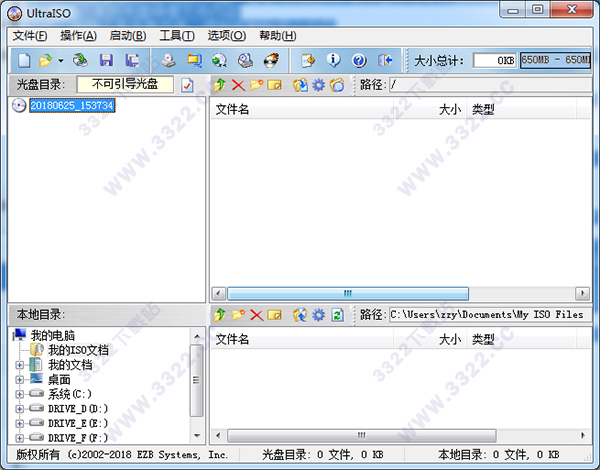This screenshot has height=470, width=600.
Task: Click the Compress ISO disc icon
Action: (219, 60)
